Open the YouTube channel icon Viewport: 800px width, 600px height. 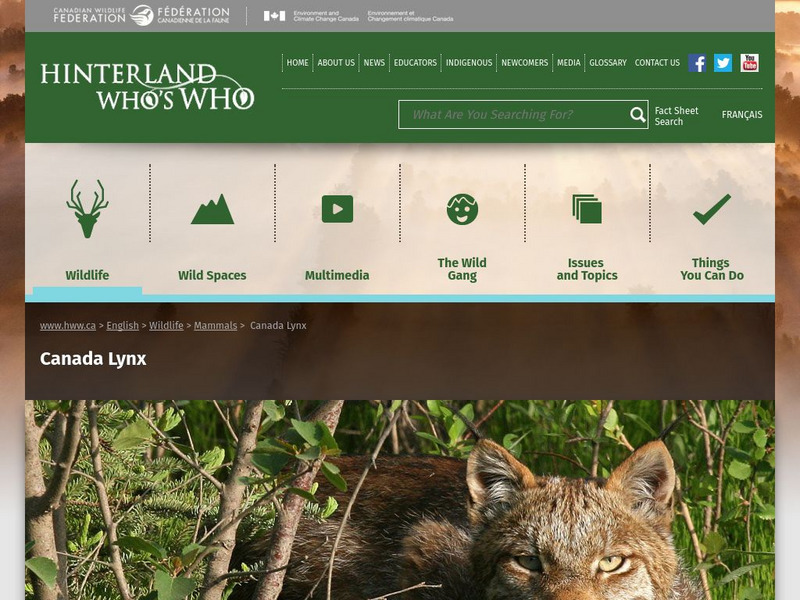[749, 62]
